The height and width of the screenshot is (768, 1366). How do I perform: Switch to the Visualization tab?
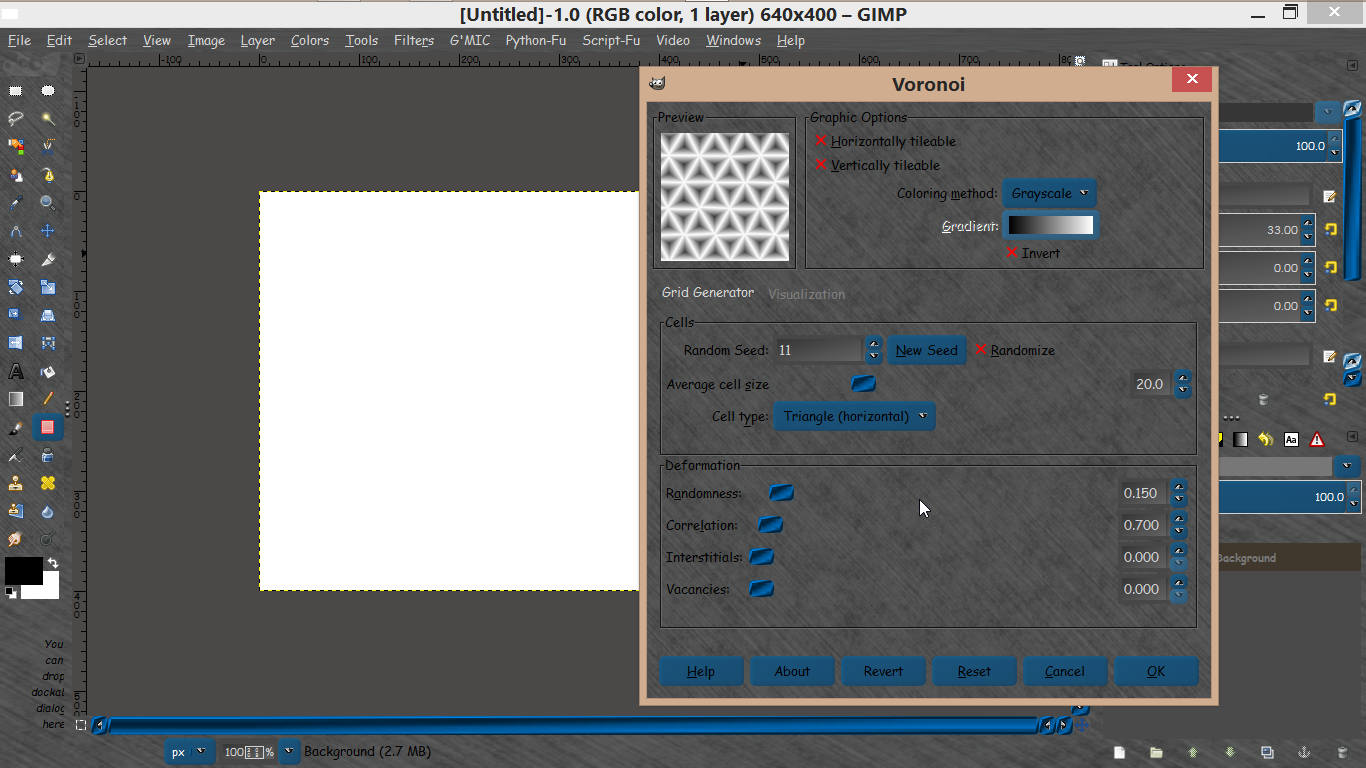806,294
